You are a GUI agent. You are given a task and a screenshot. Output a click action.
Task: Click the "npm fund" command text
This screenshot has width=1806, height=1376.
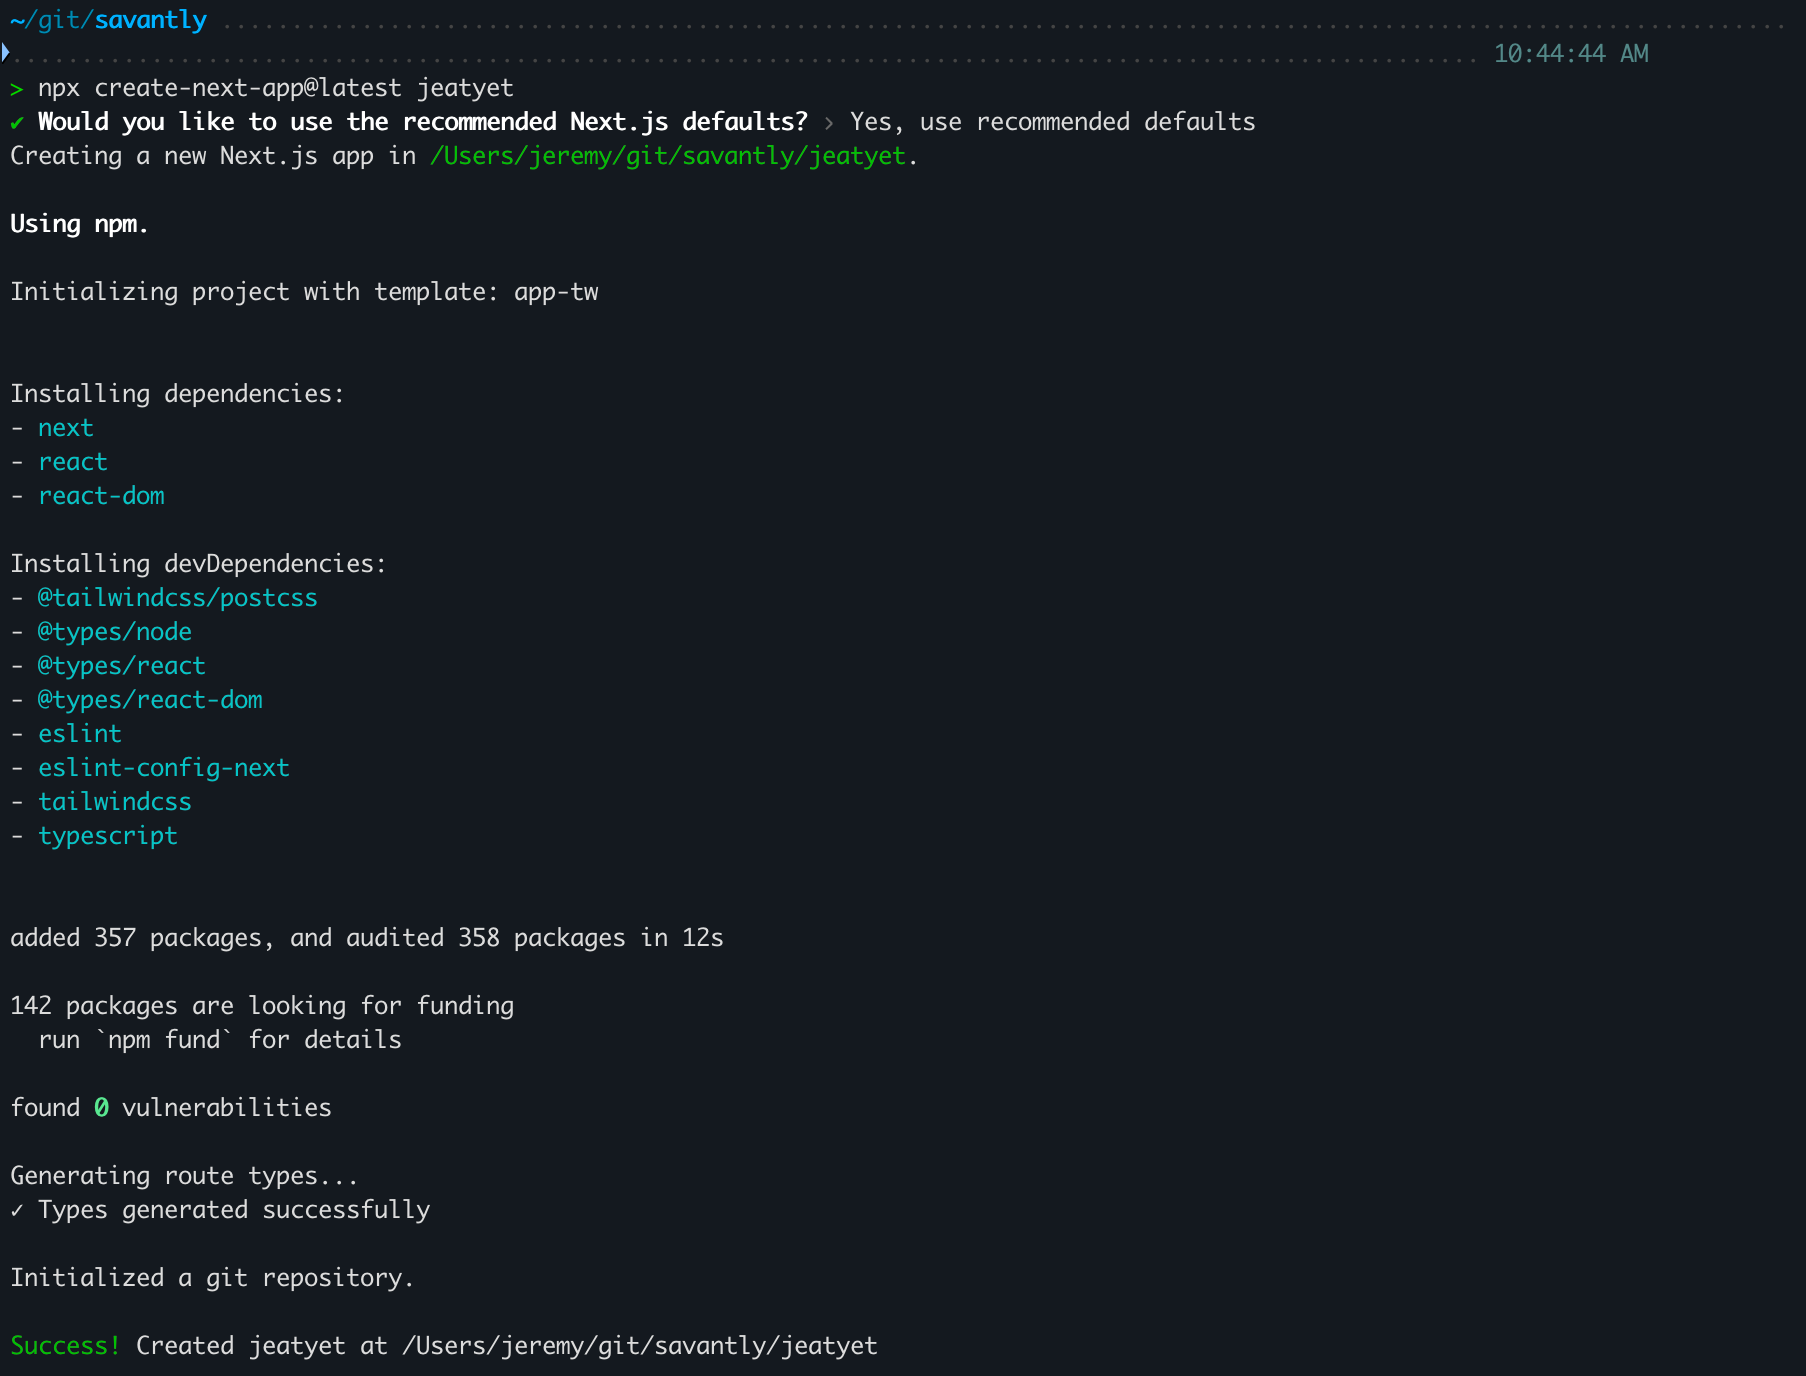pos(164,1040)
